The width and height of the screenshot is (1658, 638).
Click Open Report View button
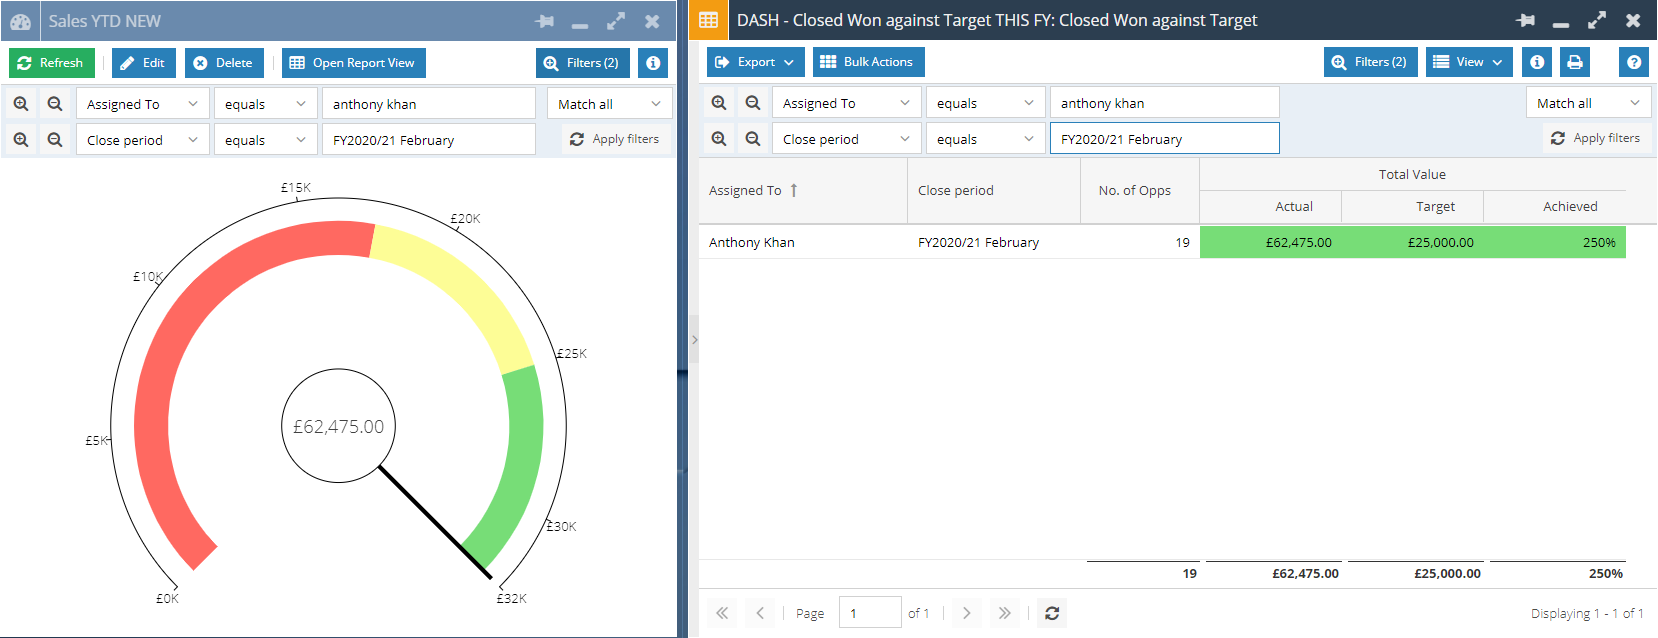tap(353, 63)
